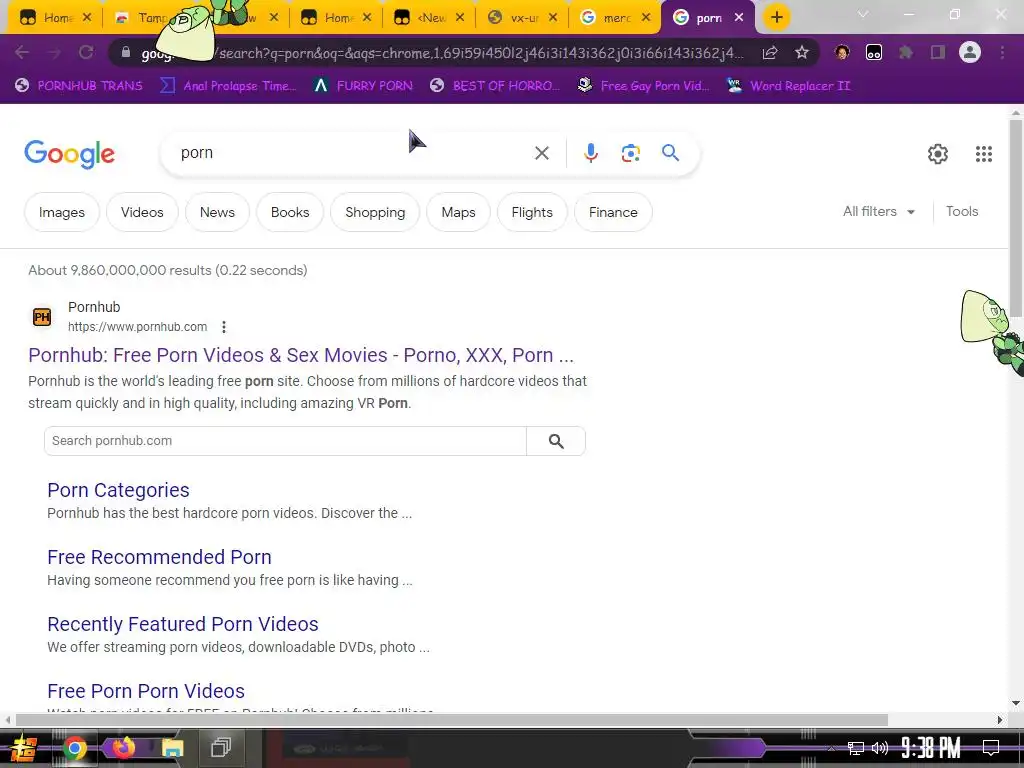Filter results by Maps
This screenshot has width=1024, height=768.
click(x=458, y=212)
